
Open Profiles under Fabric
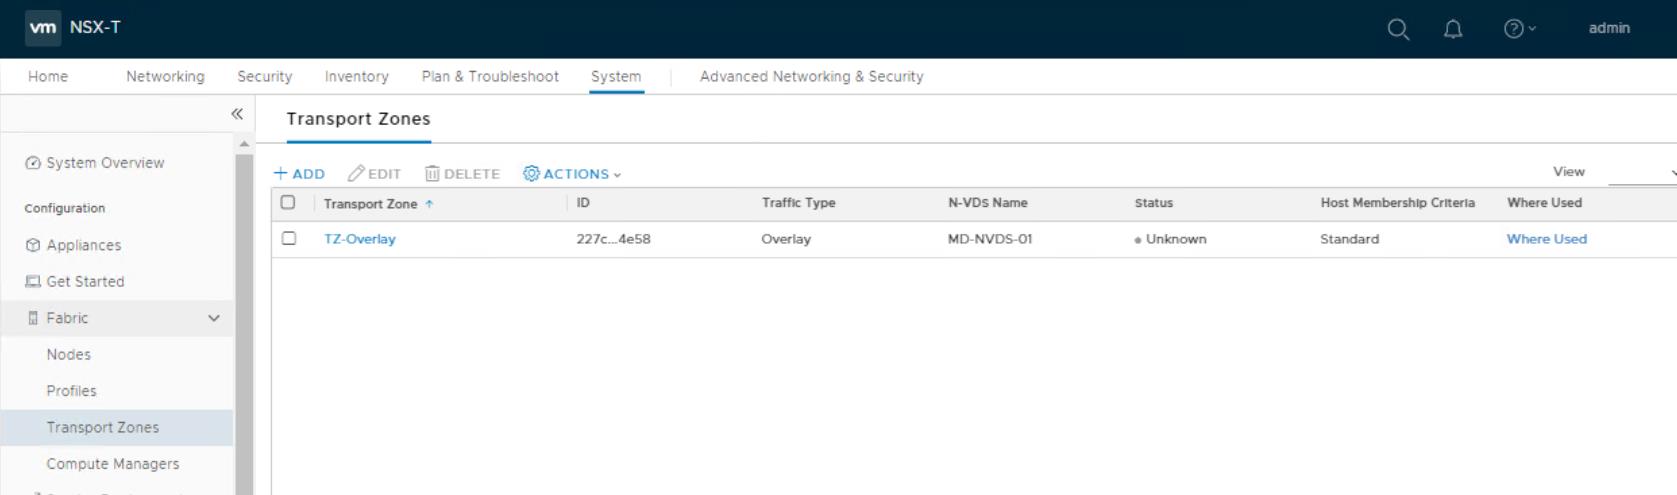(71, 391)
